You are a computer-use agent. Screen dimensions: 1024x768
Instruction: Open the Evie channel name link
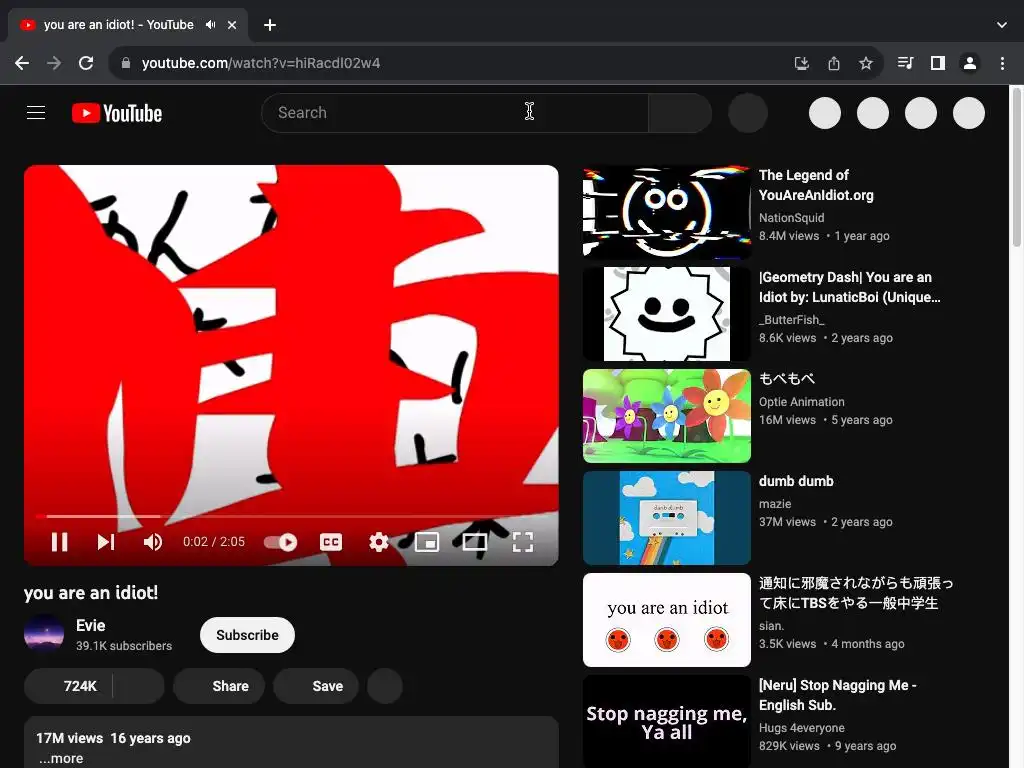[91, 626]
